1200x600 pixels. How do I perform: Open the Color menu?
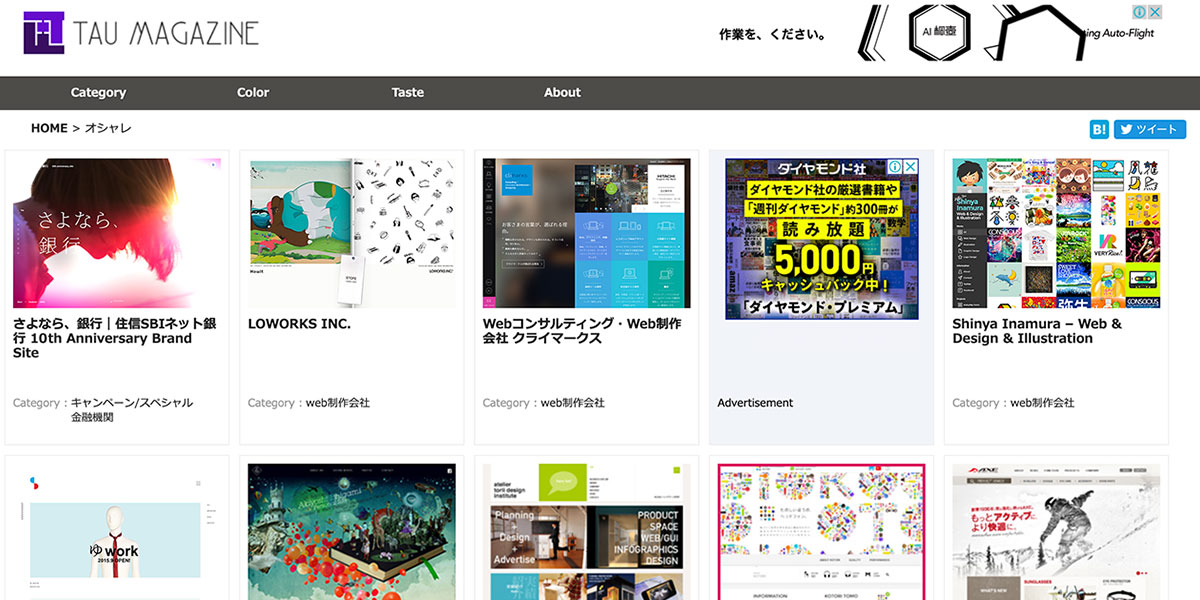(253, 92)
